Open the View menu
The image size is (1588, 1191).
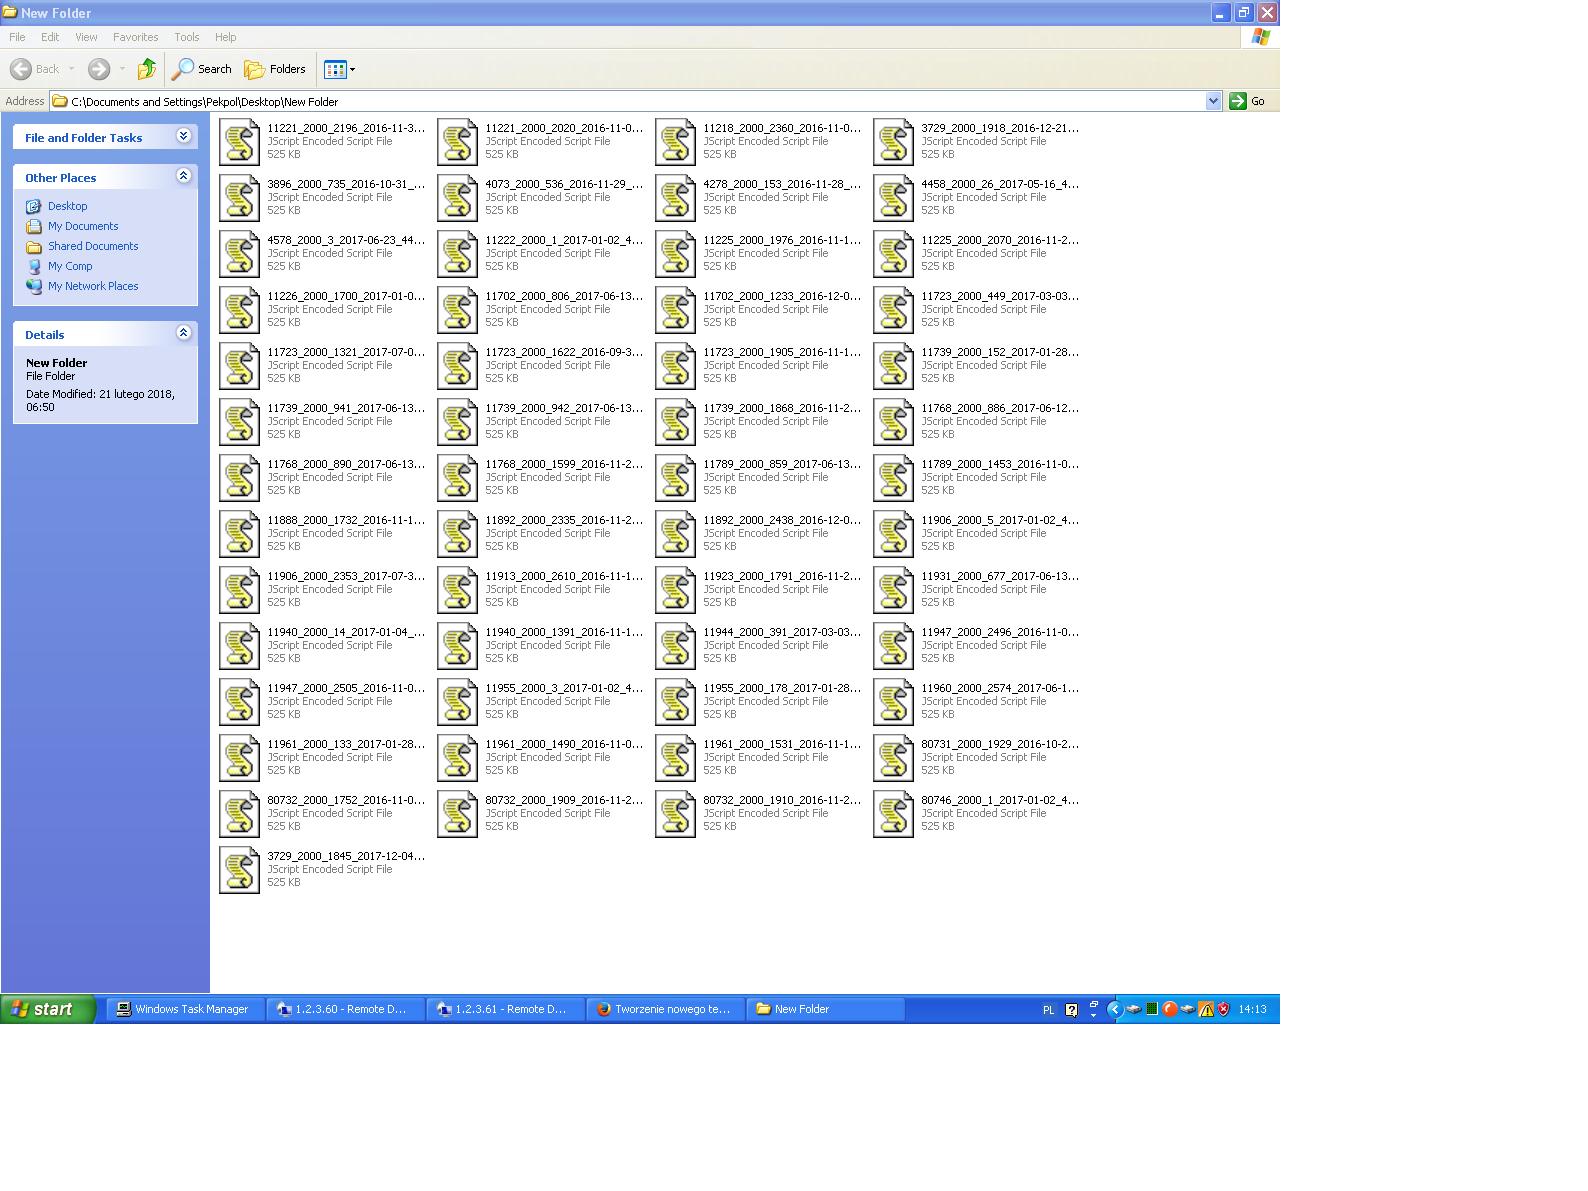(86, 37)
